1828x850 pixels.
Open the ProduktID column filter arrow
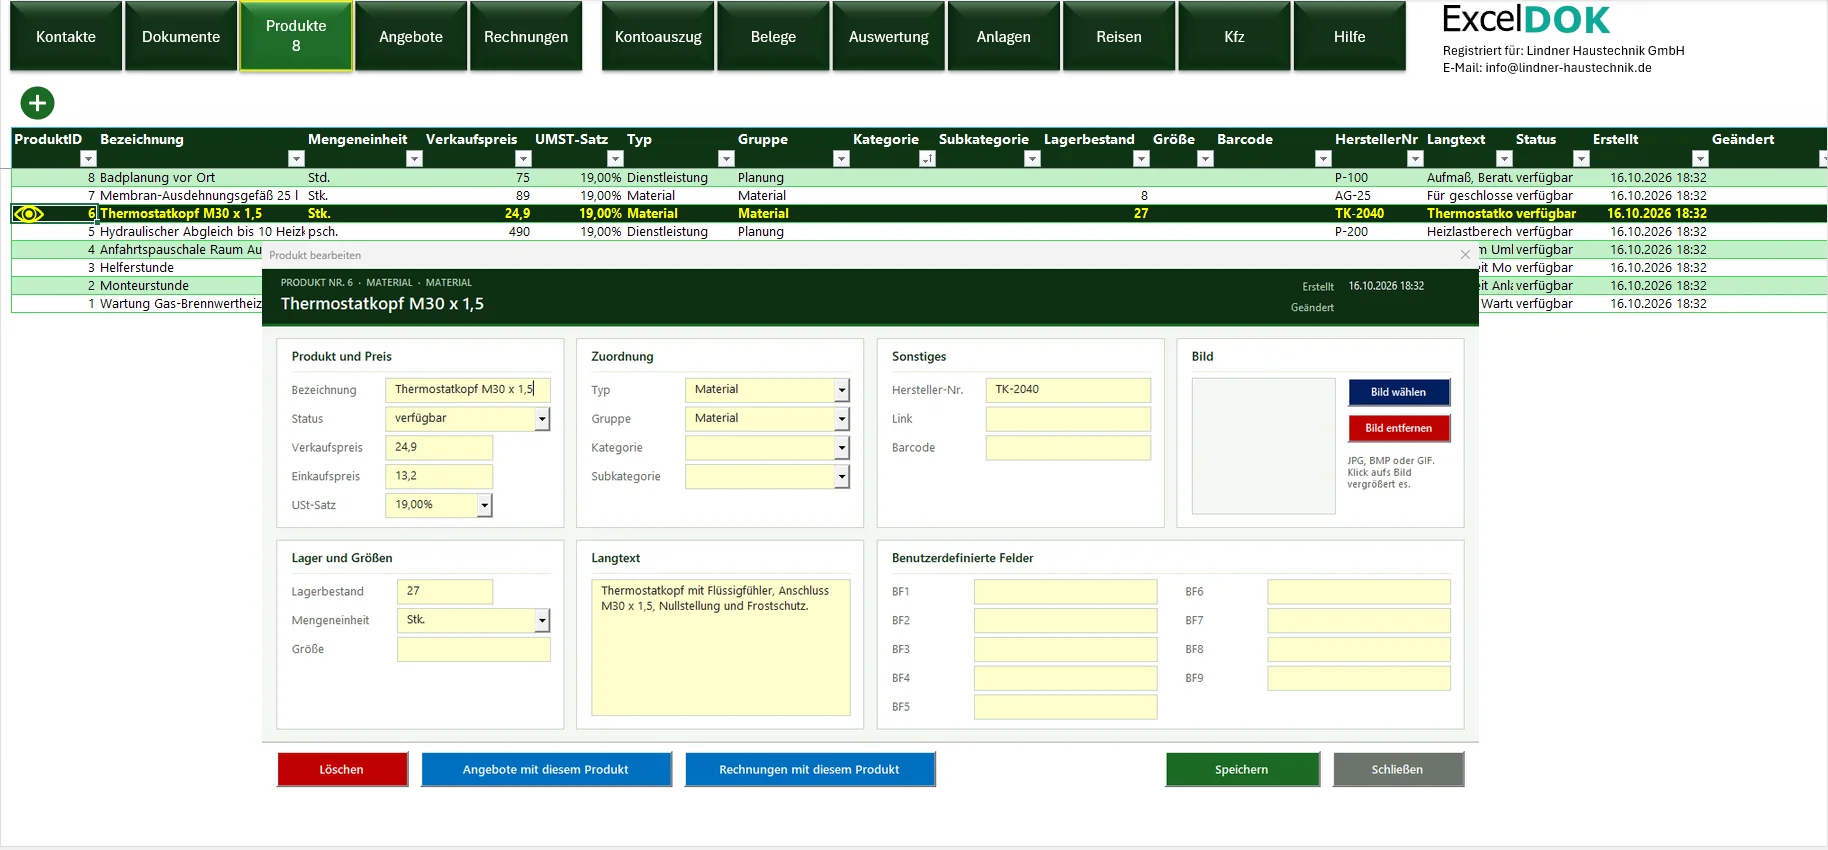coord(88,159)
